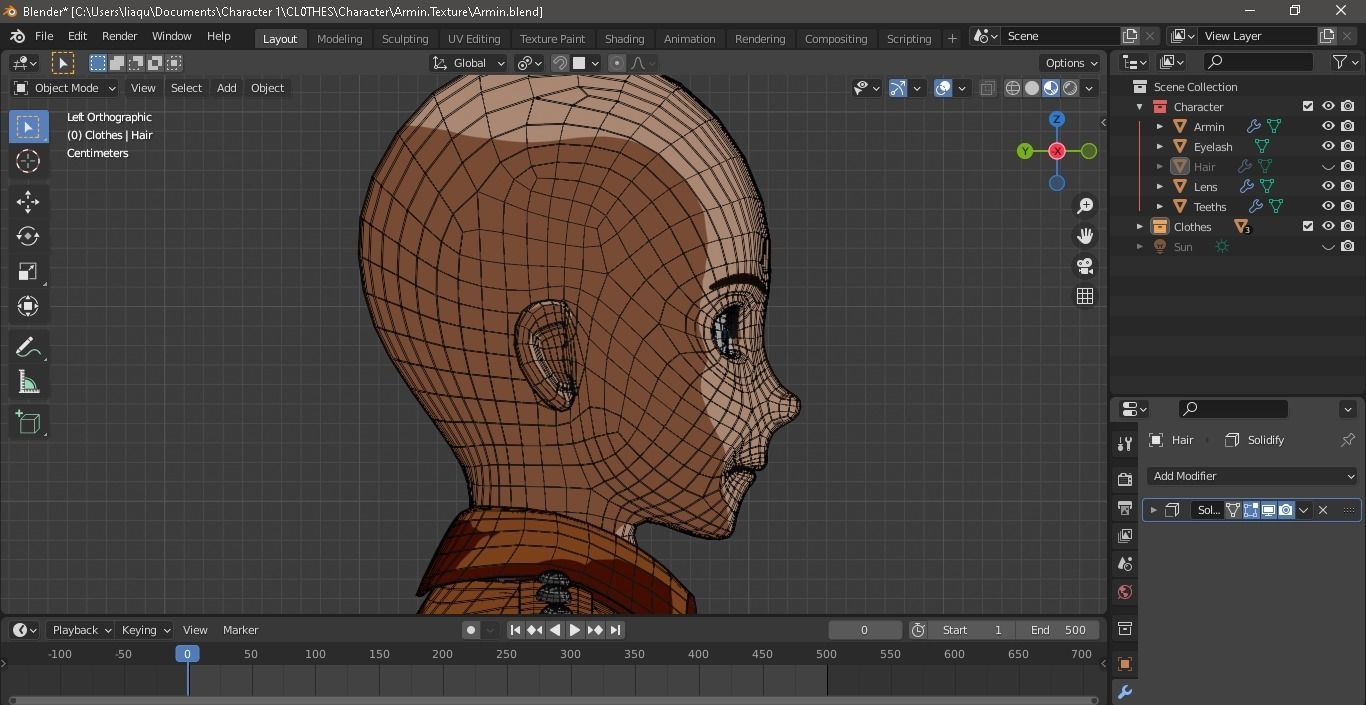Open the Render menu
This screenshot has height=705, width=1366.
[119, 35]
